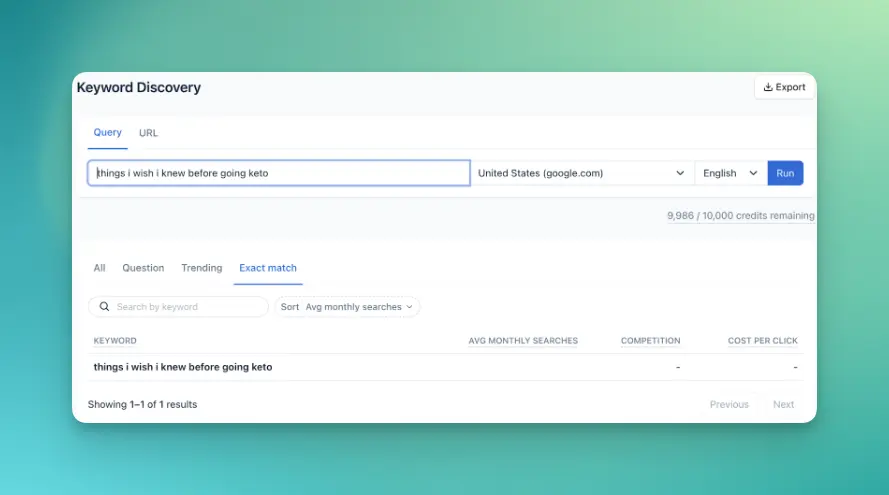Click the magnifier icon in keyword search
889x495 pixels.
click(x=104, y=307)
